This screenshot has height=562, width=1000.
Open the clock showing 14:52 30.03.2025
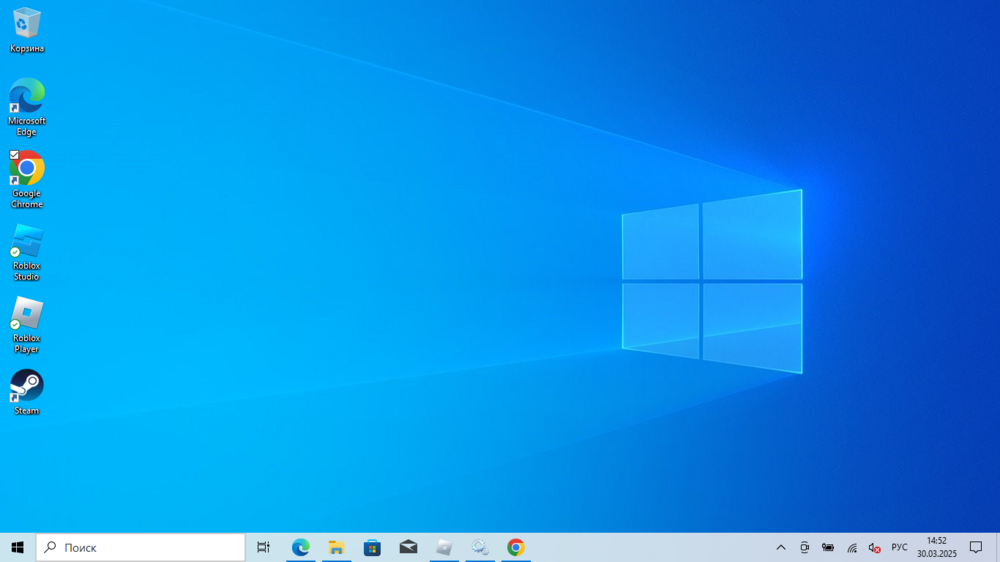[936, 547]
